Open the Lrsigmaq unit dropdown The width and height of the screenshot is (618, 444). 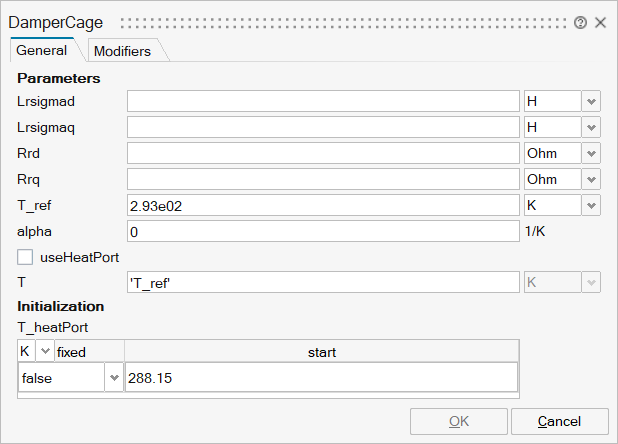(591, 127)
